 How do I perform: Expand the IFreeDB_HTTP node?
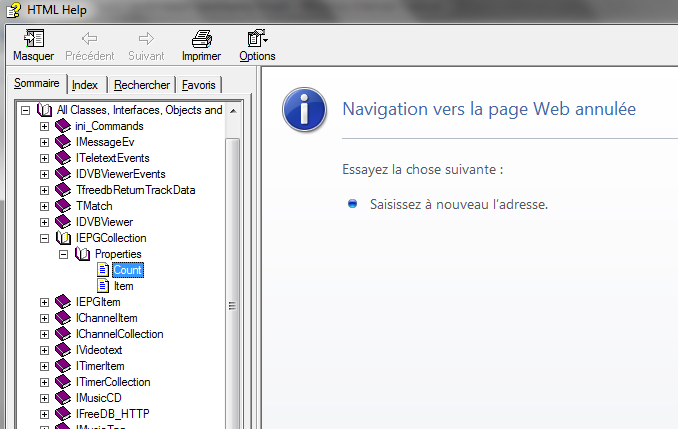point(44,414)
